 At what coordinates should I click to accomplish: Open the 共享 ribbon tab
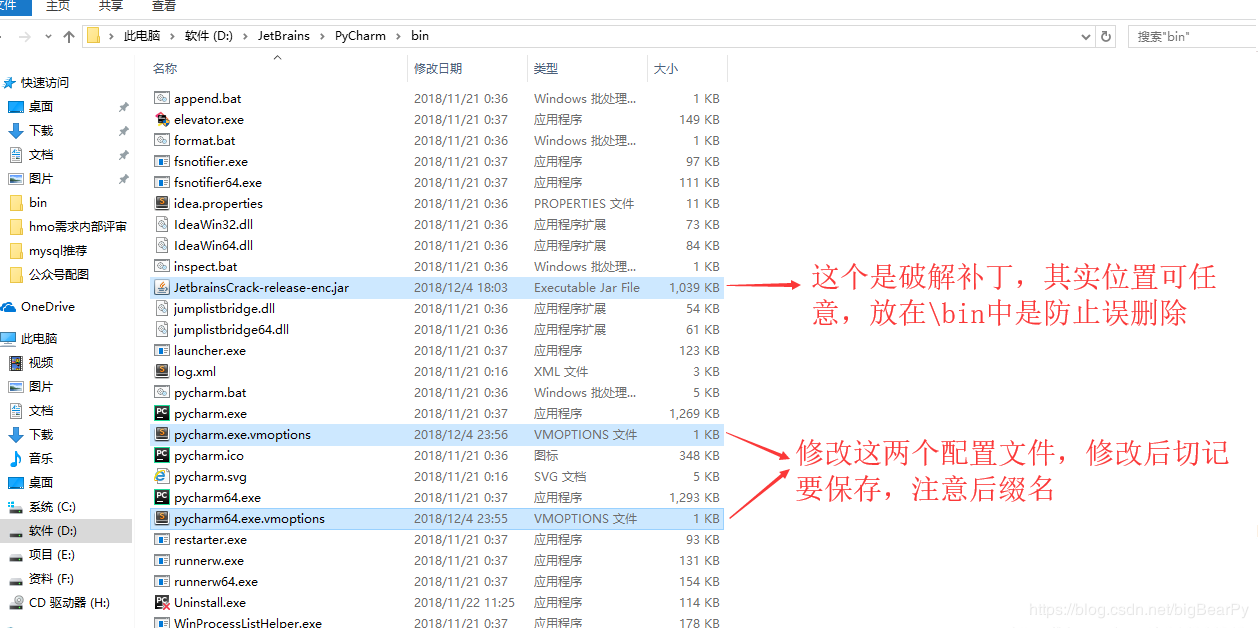tap(111, 6)
